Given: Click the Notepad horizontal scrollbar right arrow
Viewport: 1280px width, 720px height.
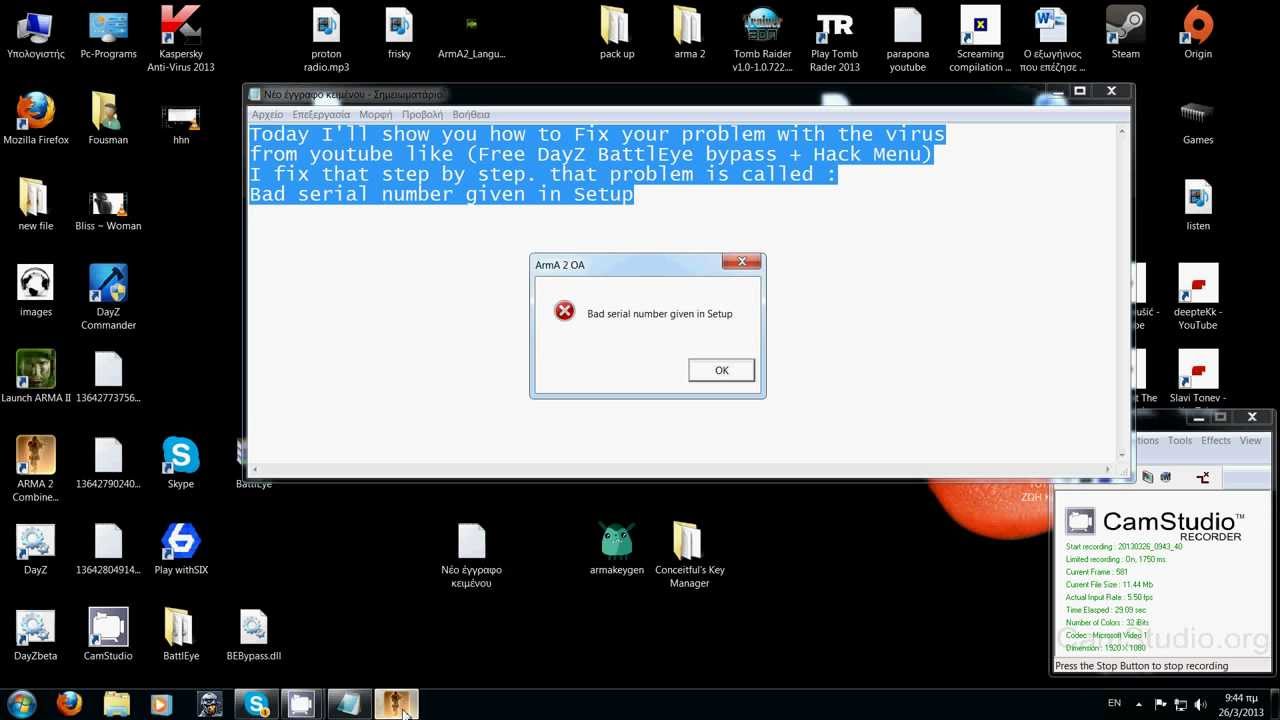Looking at the screenshot, I should coord(1108,469).
